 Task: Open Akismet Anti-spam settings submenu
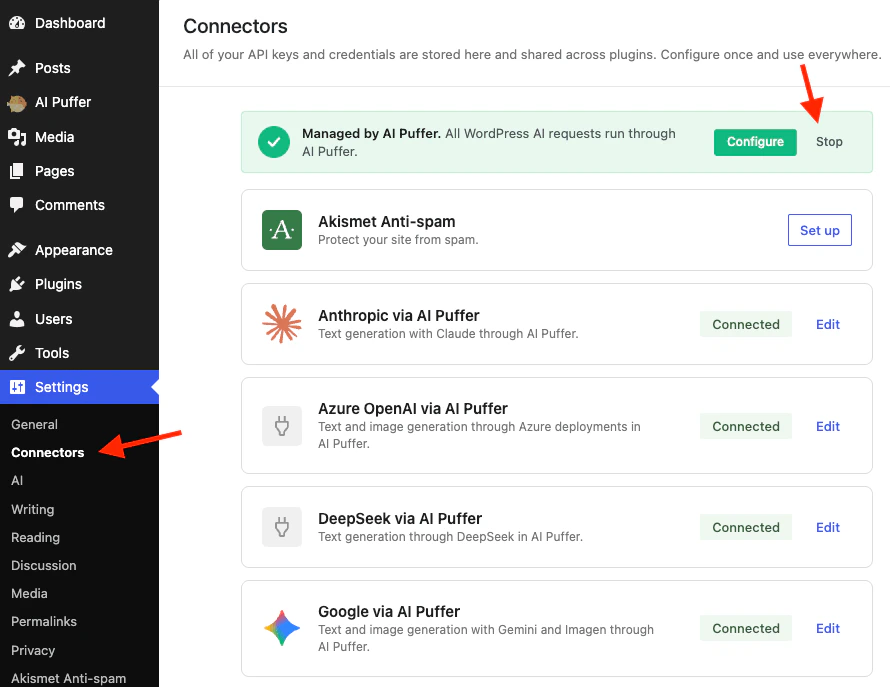[x=69, y=678]
